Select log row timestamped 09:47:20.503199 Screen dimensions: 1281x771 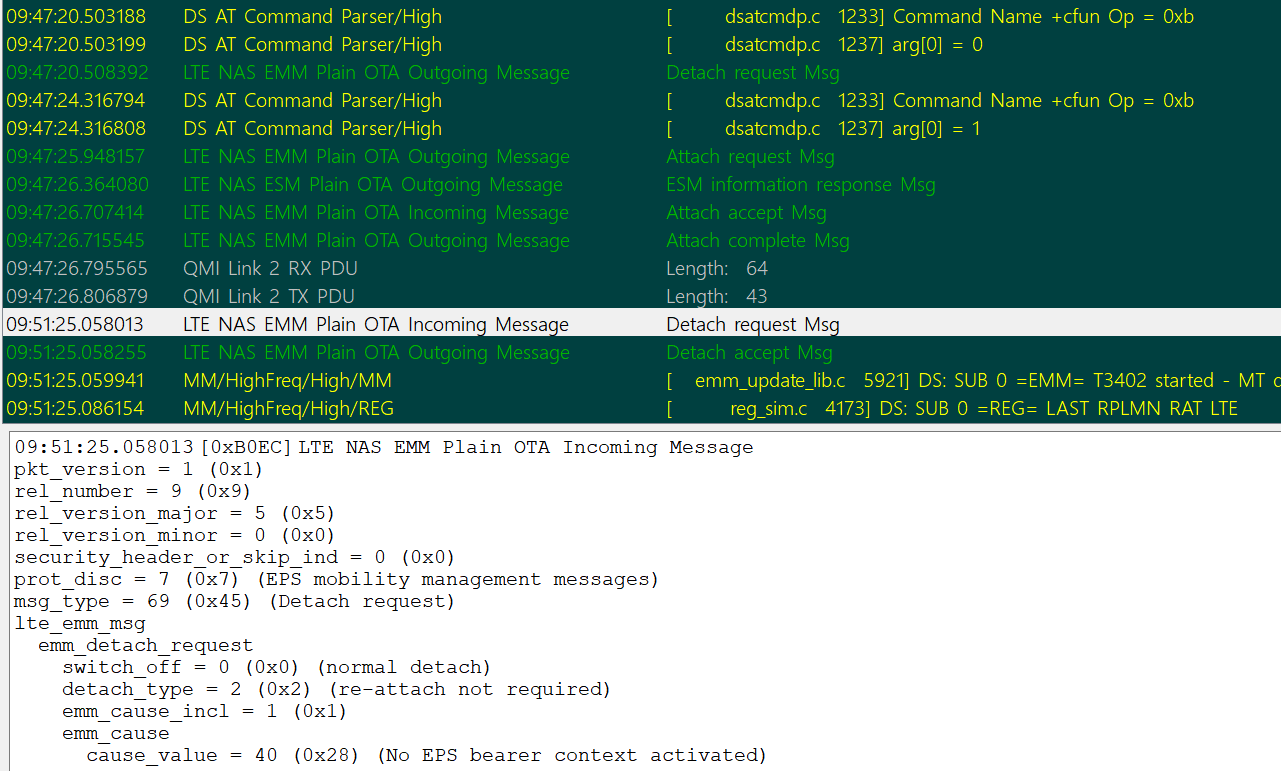tap(640, 44)
